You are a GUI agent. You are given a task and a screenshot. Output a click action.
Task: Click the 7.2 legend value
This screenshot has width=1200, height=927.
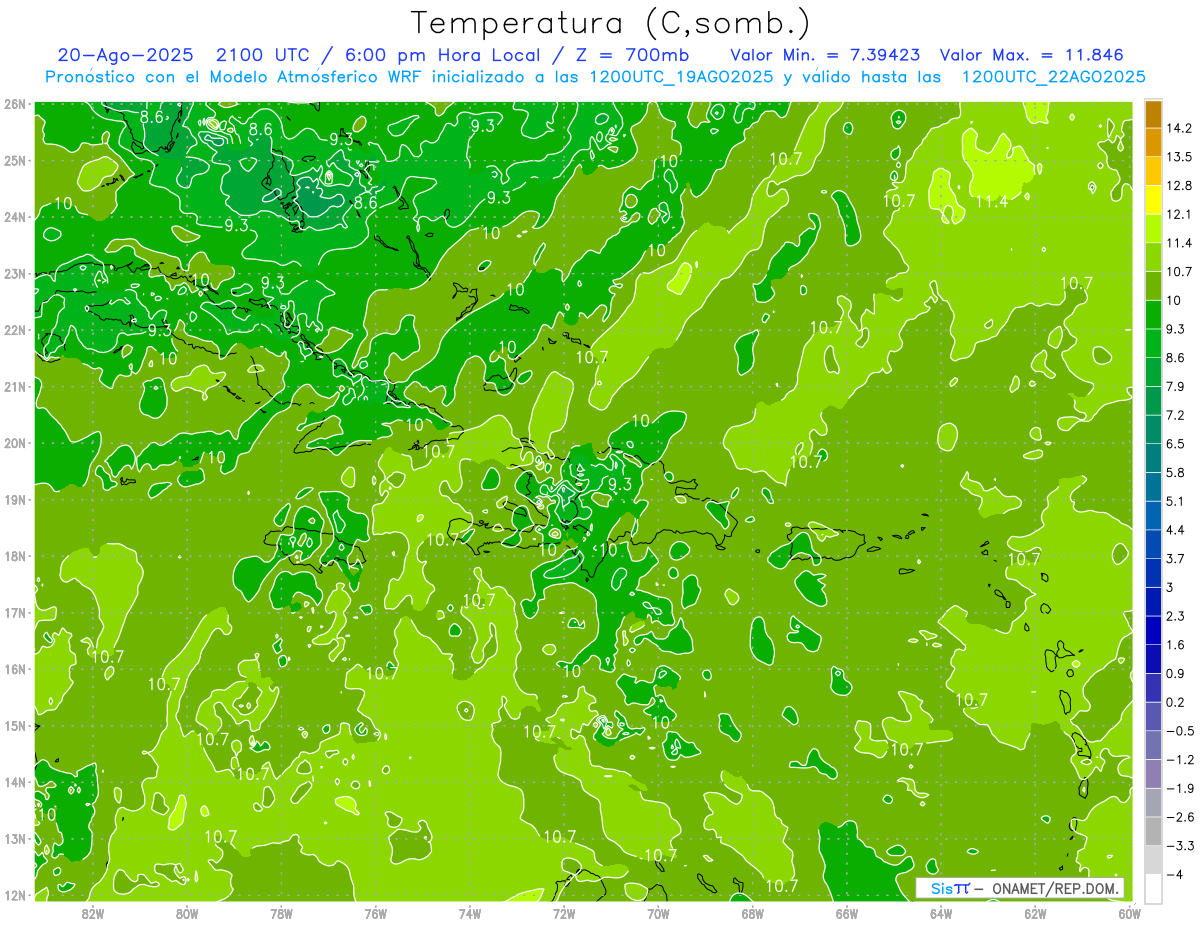coord(1175,415)
